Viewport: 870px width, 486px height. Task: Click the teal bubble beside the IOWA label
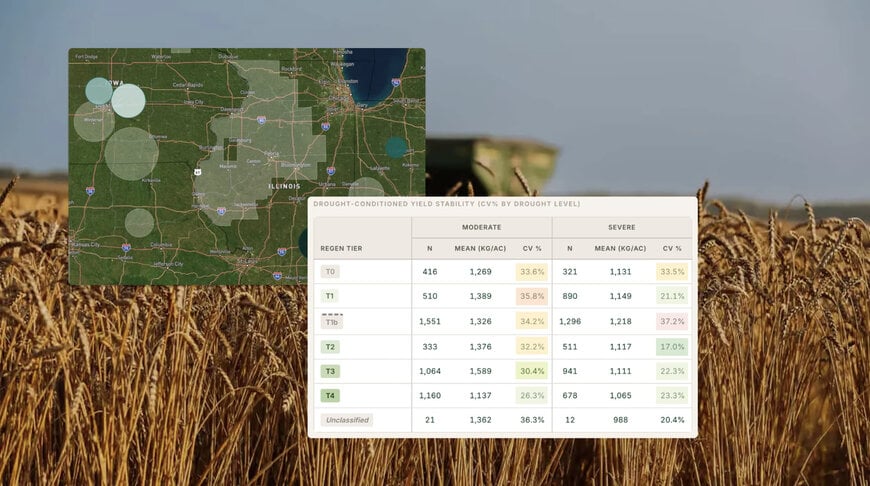click(99, 91)
